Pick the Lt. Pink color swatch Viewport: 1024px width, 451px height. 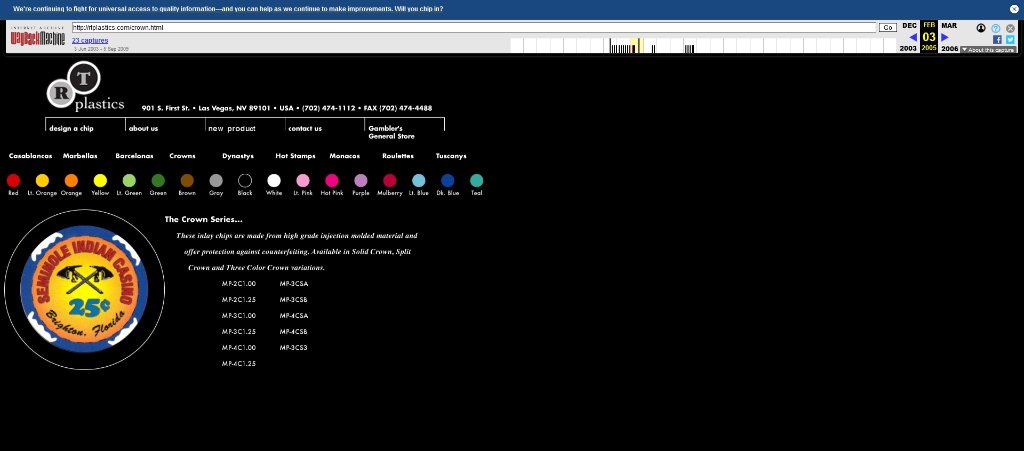click(x=303, y=181)
